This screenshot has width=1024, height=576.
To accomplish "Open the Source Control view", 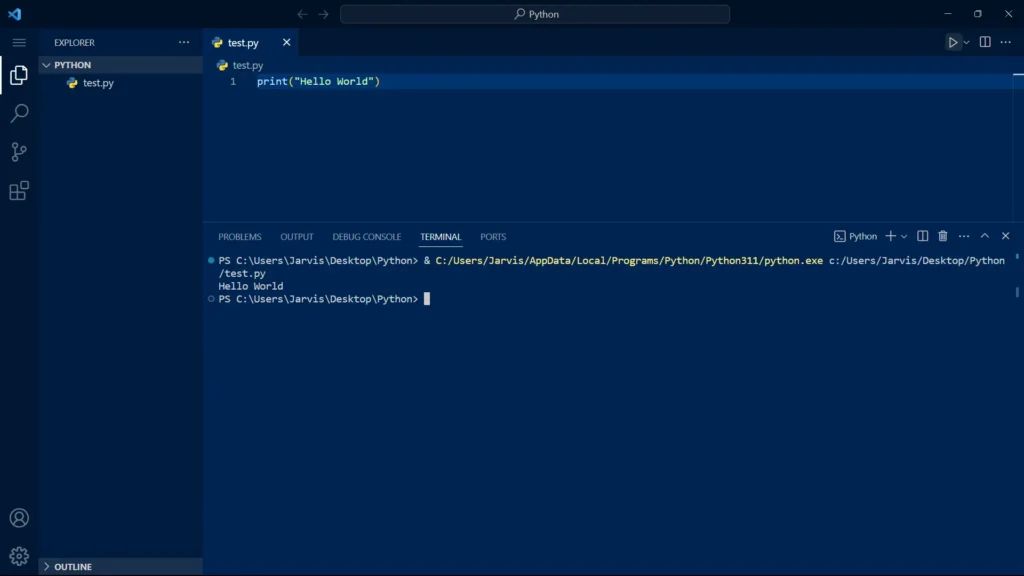I will (x=19, y=152).
